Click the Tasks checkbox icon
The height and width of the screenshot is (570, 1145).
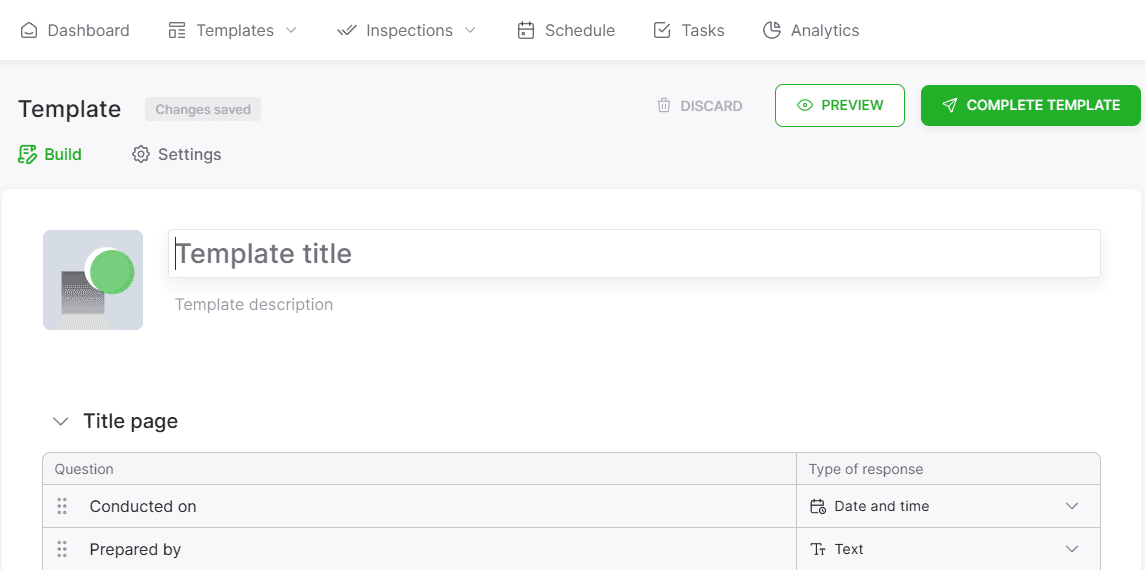[662, 31]
